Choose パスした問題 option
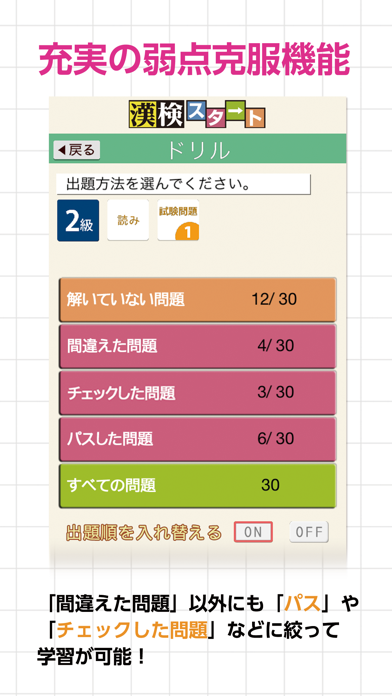392x696 pixels. 198,439
